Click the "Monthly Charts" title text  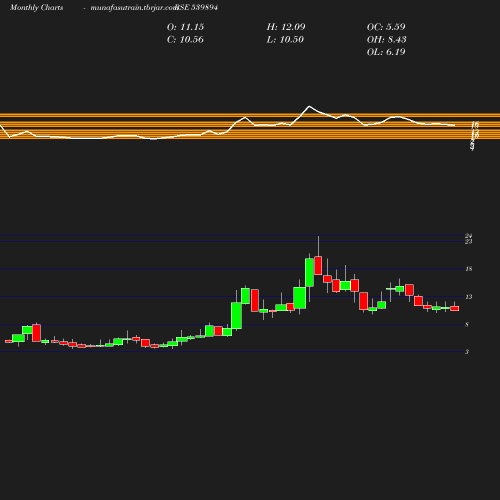point(37,8)
